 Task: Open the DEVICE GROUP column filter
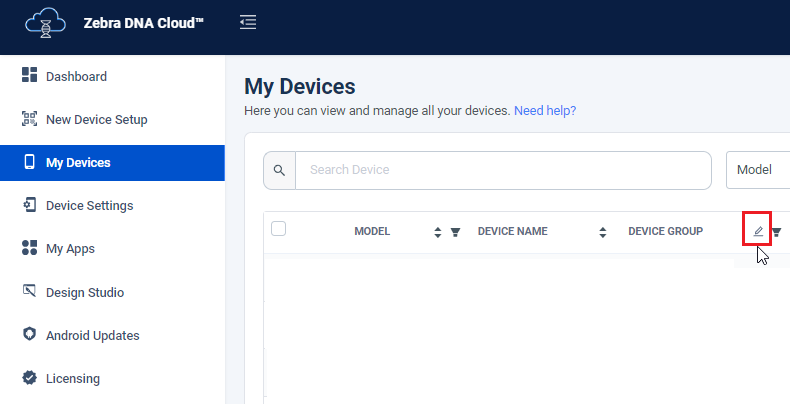click(x=776, y=232)
